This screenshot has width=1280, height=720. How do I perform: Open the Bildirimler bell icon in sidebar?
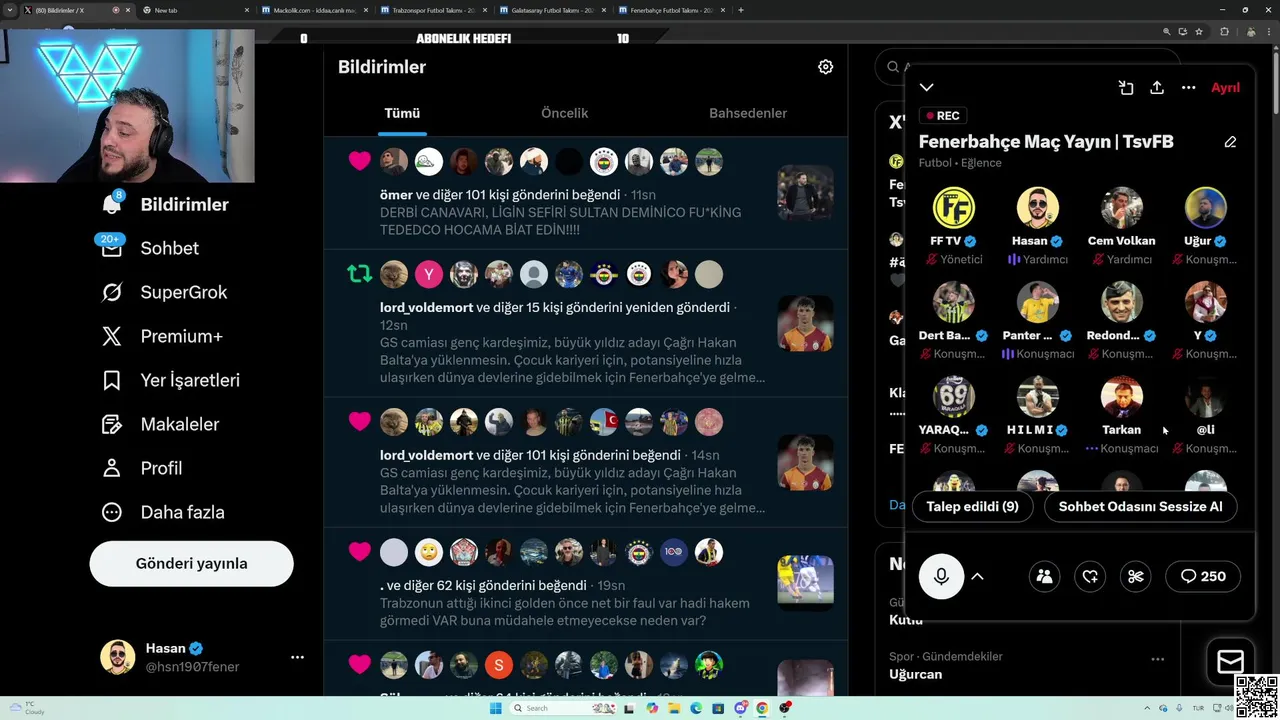[112, 204]
